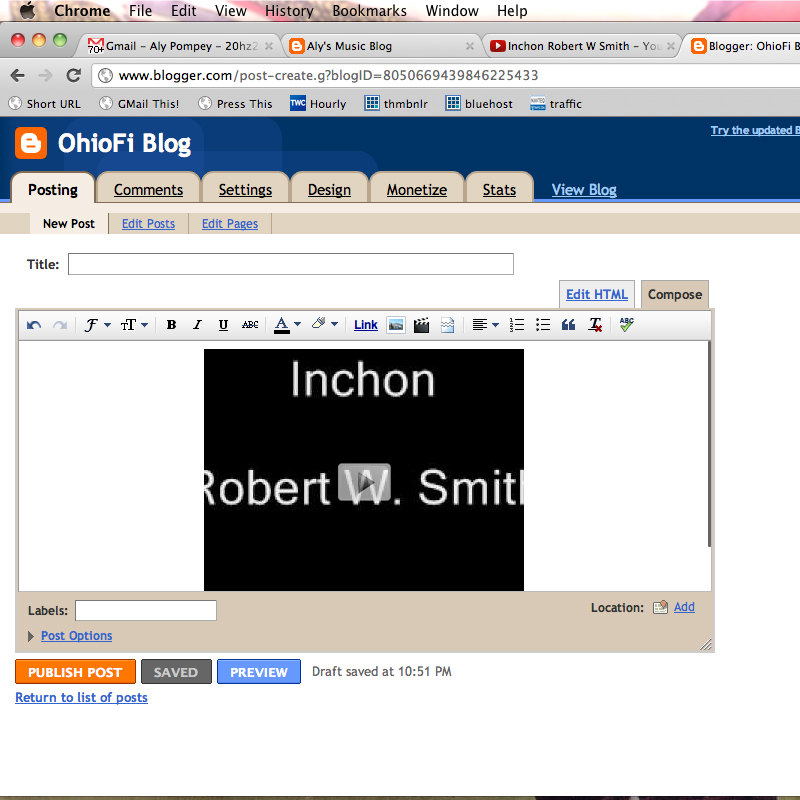Click the post Title field
This screenshot has width=800, height=800.
tap(291, 264)
